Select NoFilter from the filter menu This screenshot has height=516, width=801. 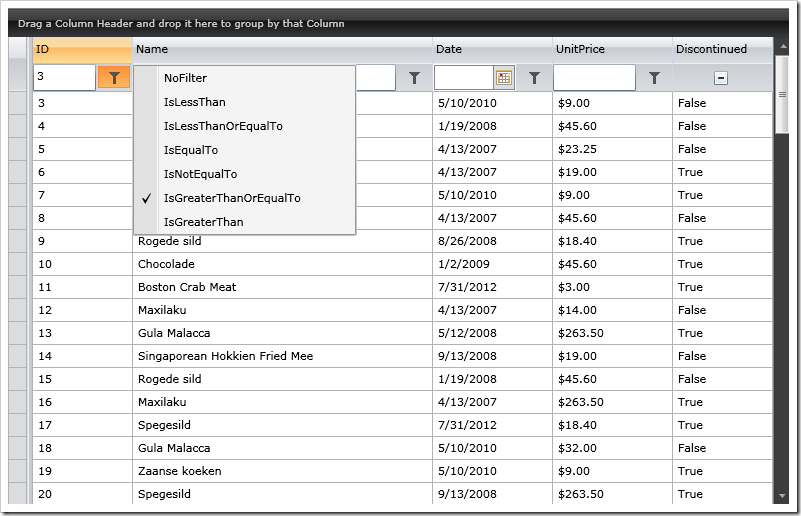pos(185,78)
